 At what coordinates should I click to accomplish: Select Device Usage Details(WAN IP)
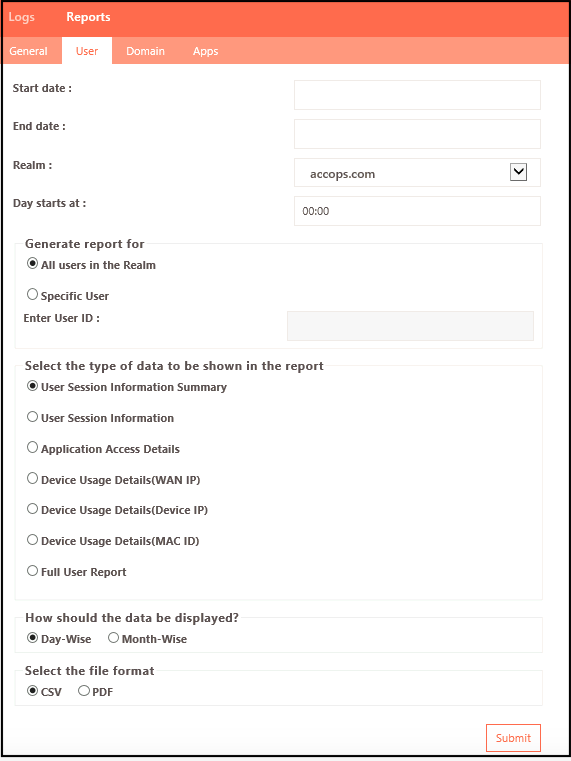[33, 479]
